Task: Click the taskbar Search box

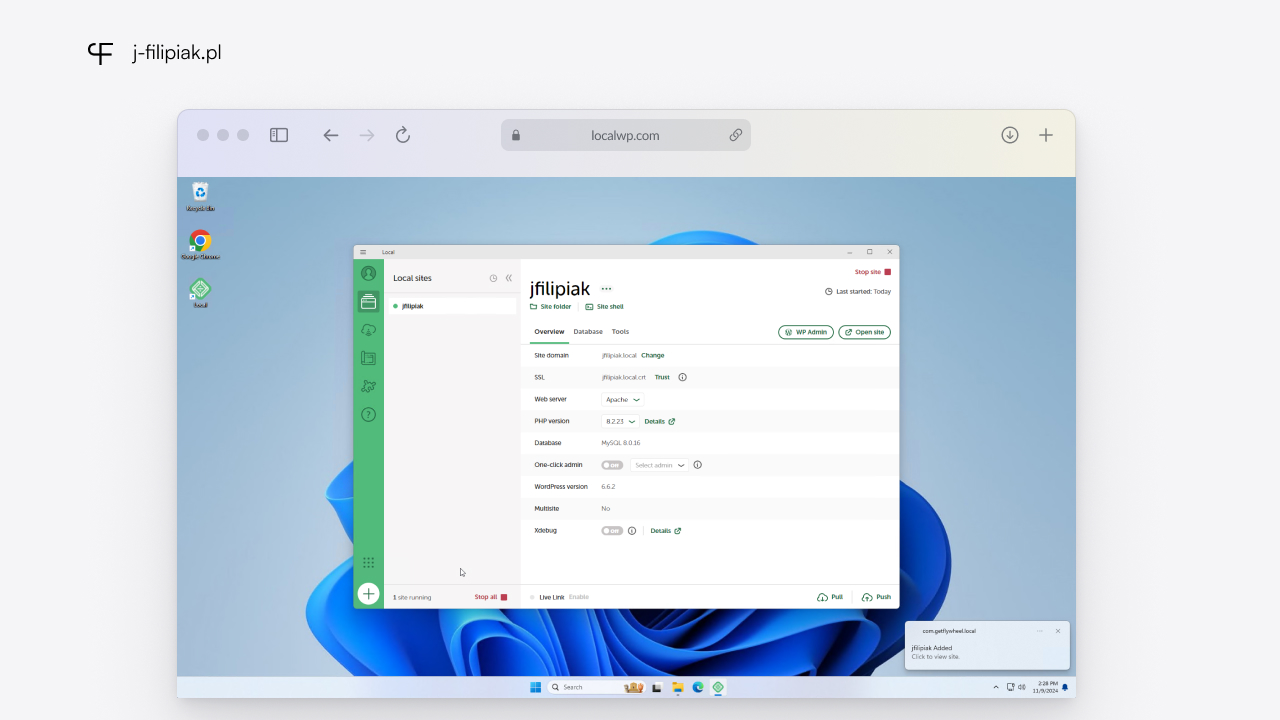Action: pos(597,687)
